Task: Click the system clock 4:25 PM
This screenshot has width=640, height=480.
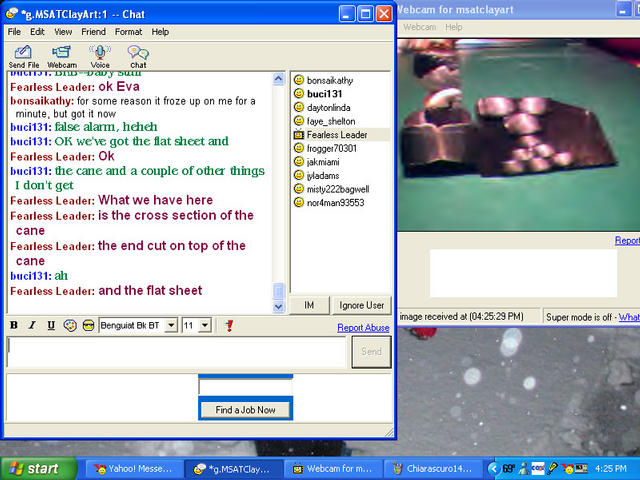Action: click(x=611, y=469)
